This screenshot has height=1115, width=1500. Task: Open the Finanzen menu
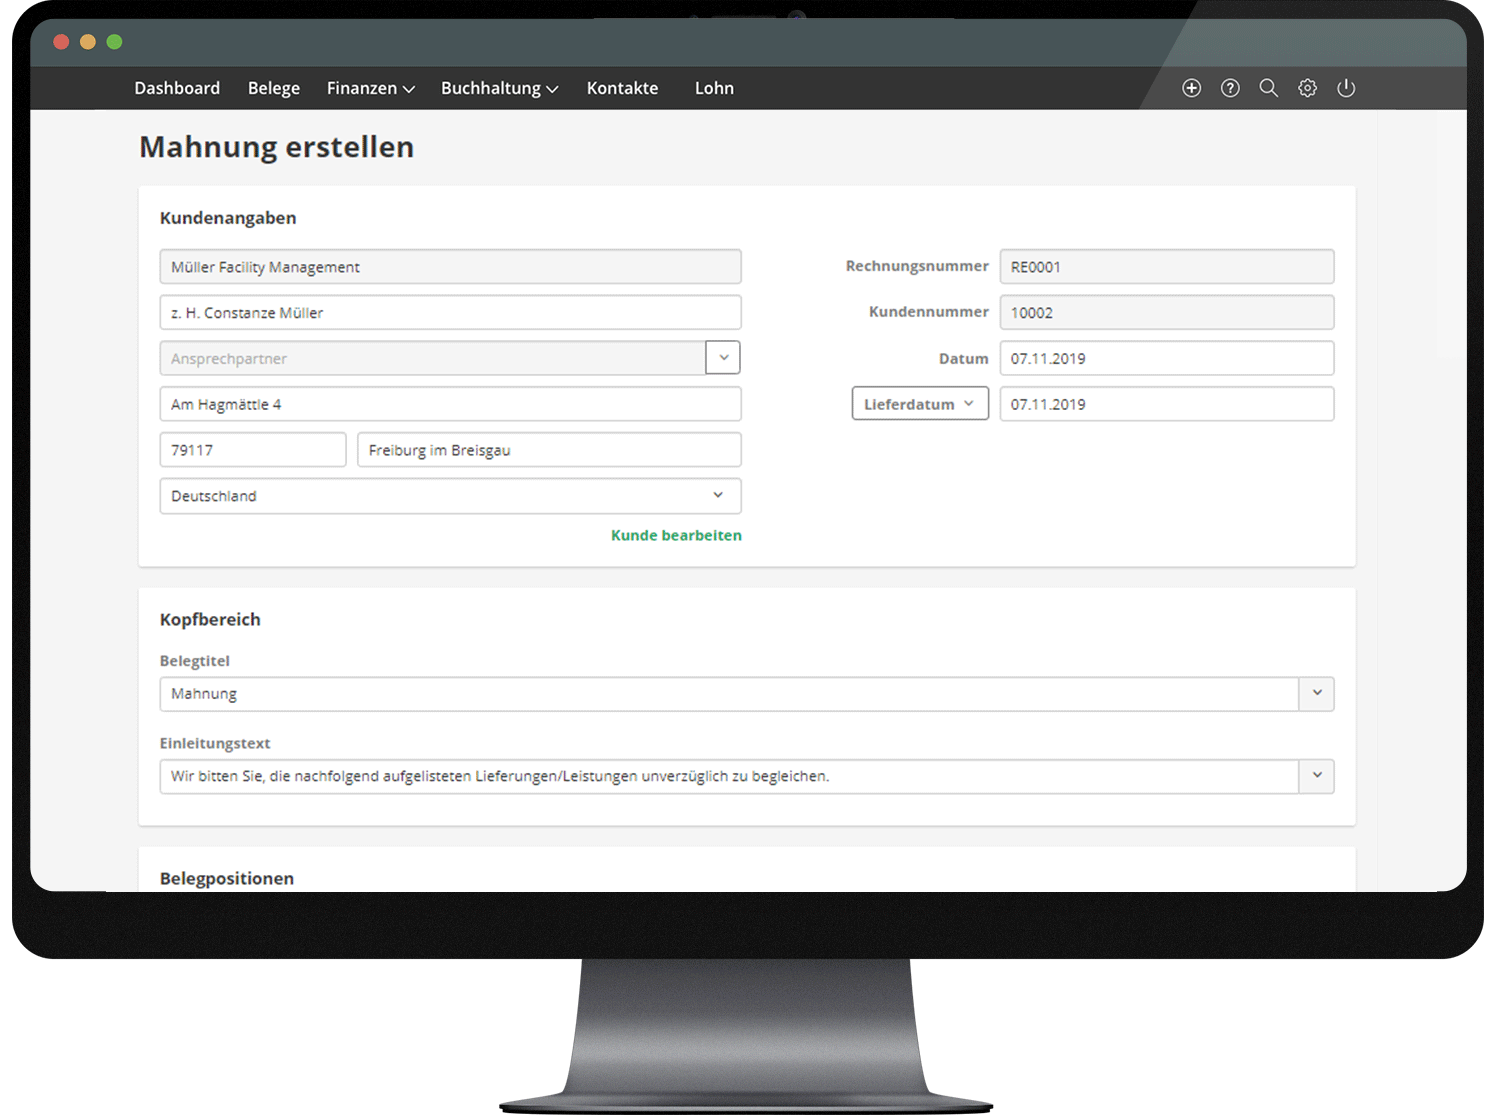pyautogui.click(x=370, y=88)
